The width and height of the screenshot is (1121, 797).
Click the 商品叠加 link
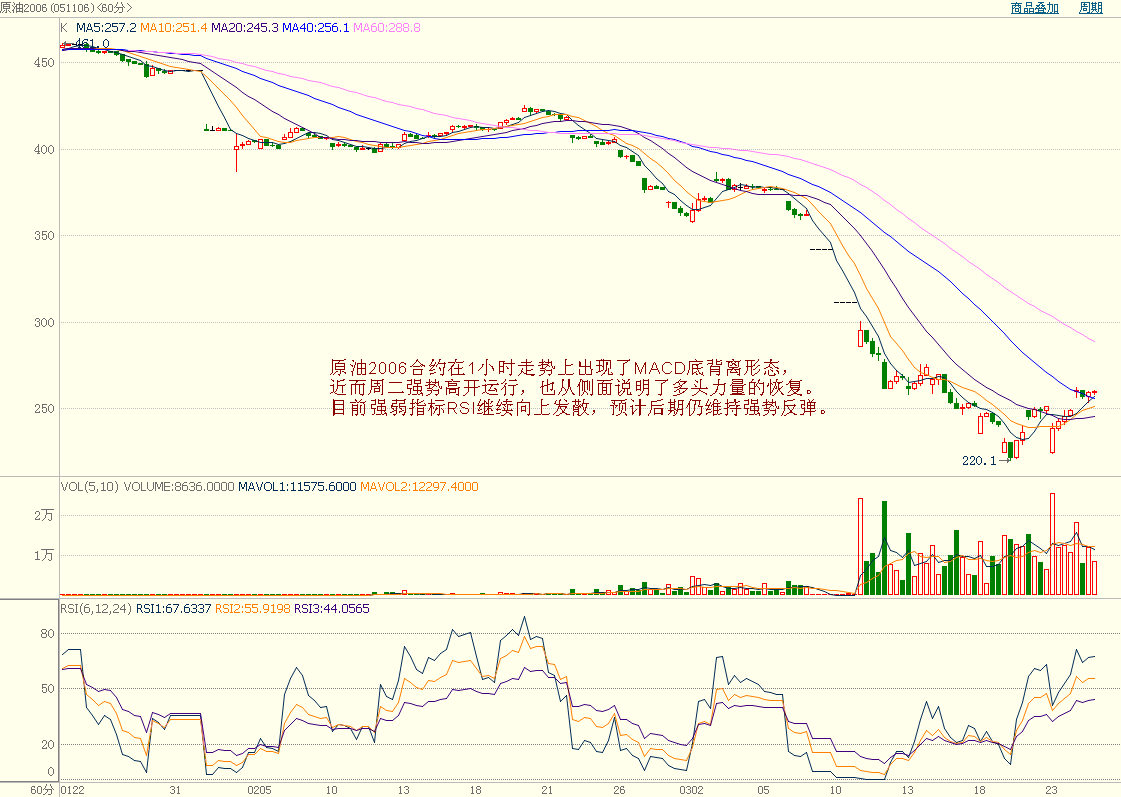click(x=1034, y=8)
